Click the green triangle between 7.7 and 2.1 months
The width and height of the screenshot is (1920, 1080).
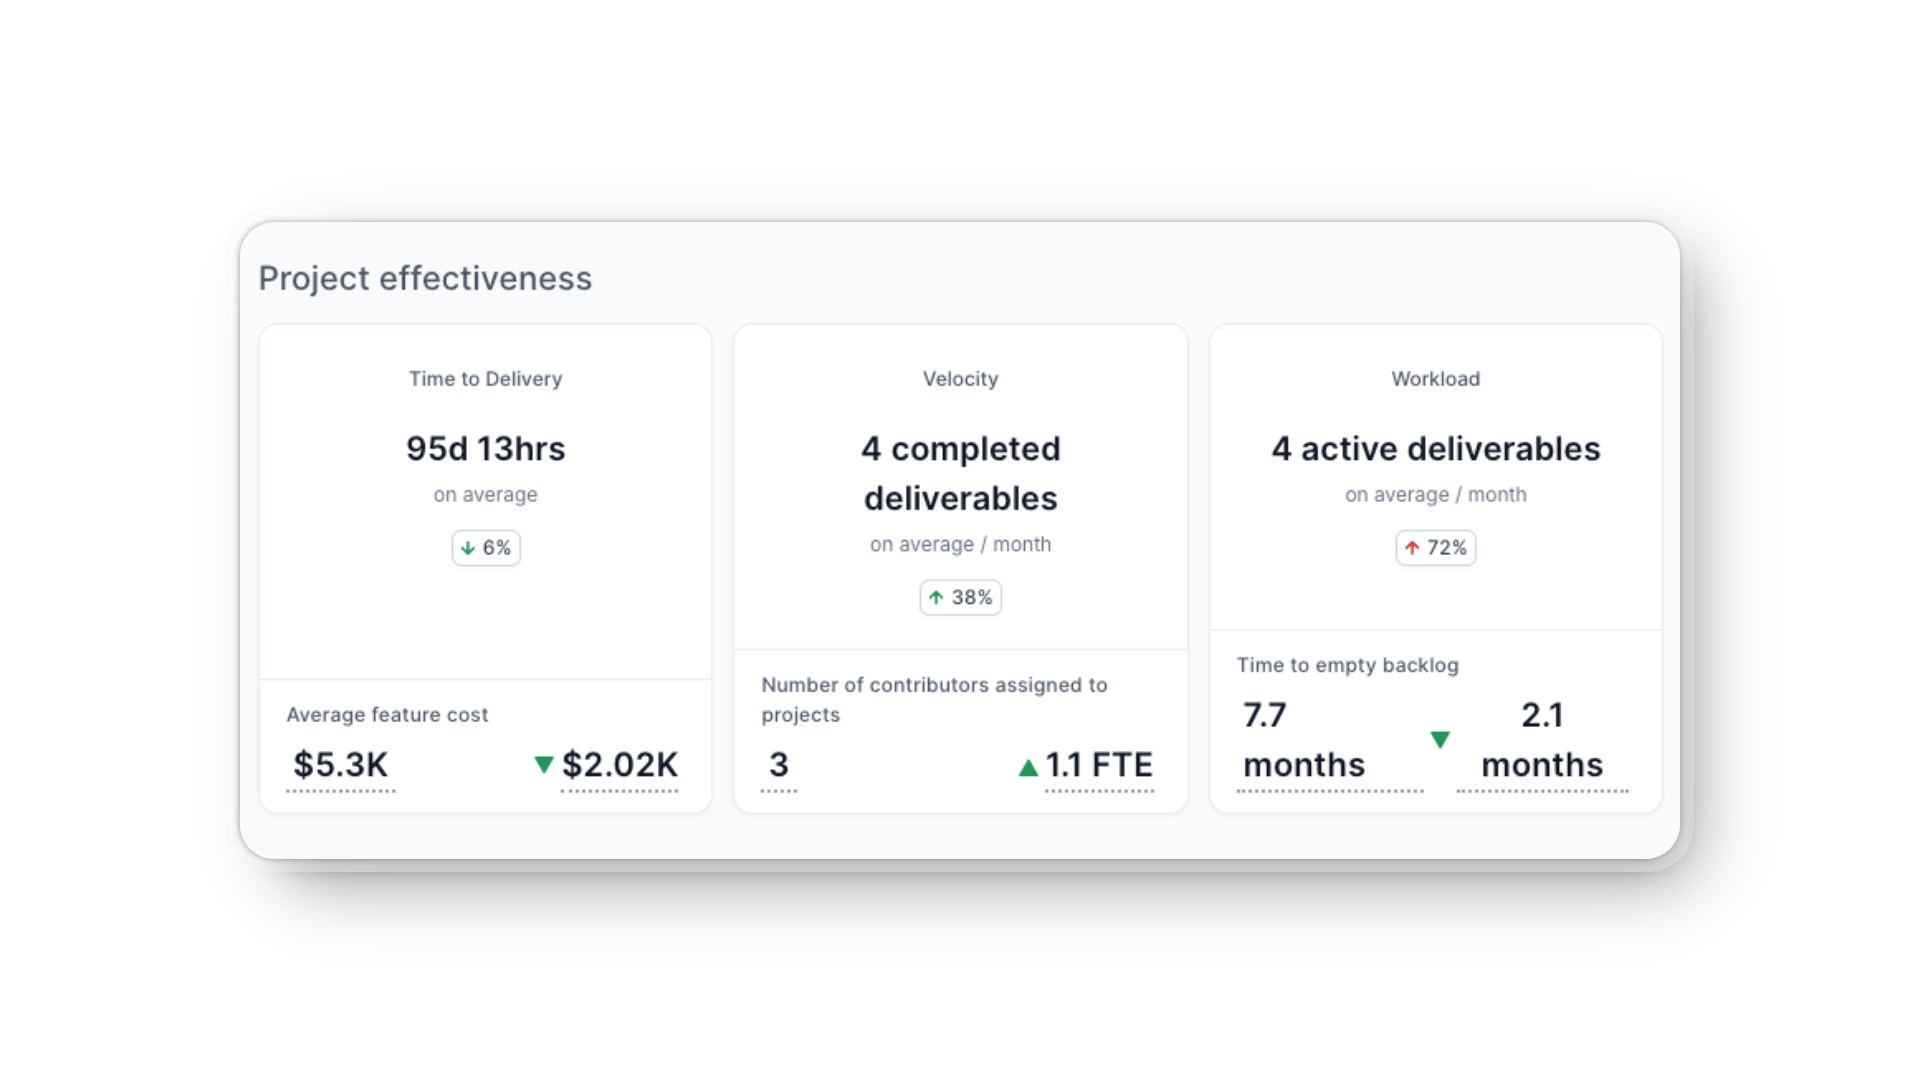point(1441,740)
